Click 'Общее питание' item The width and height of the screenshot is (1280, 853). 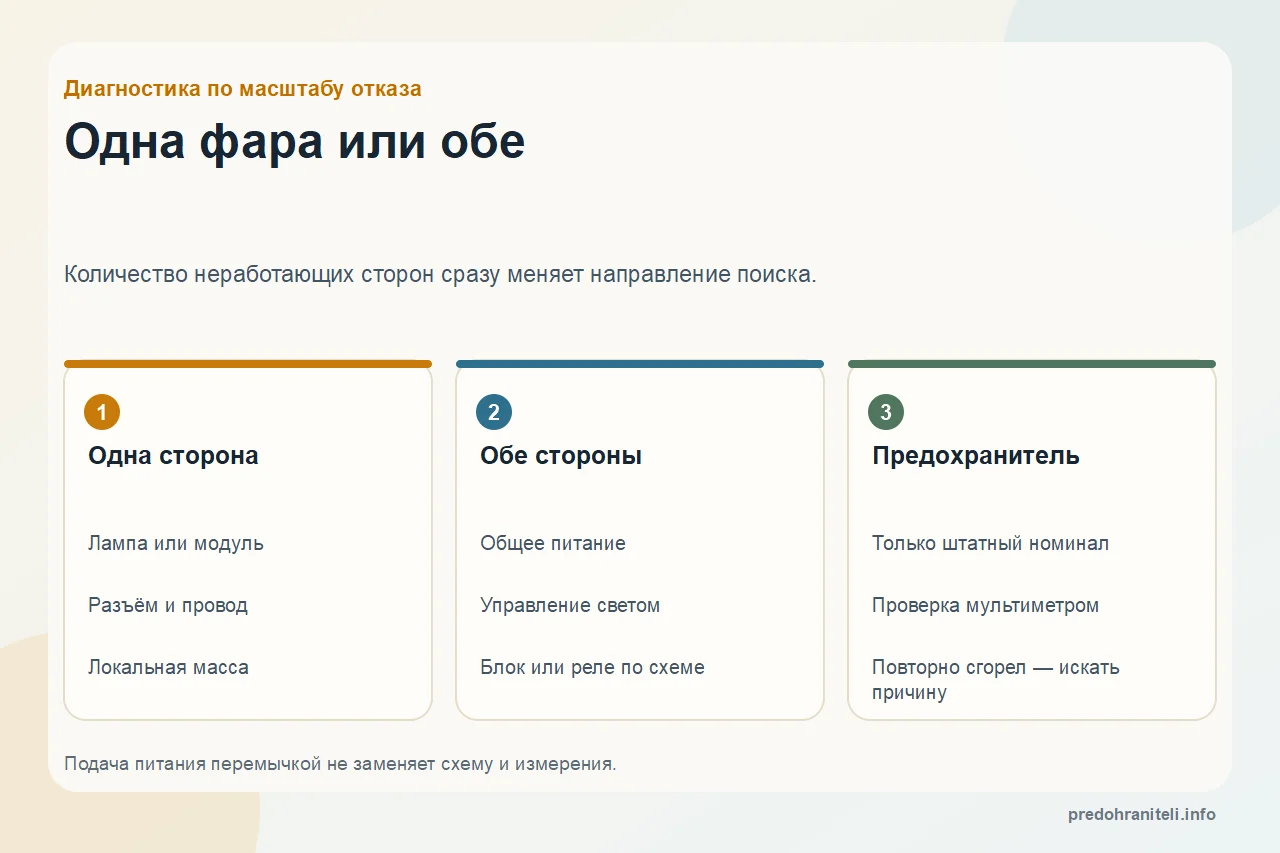553,544
